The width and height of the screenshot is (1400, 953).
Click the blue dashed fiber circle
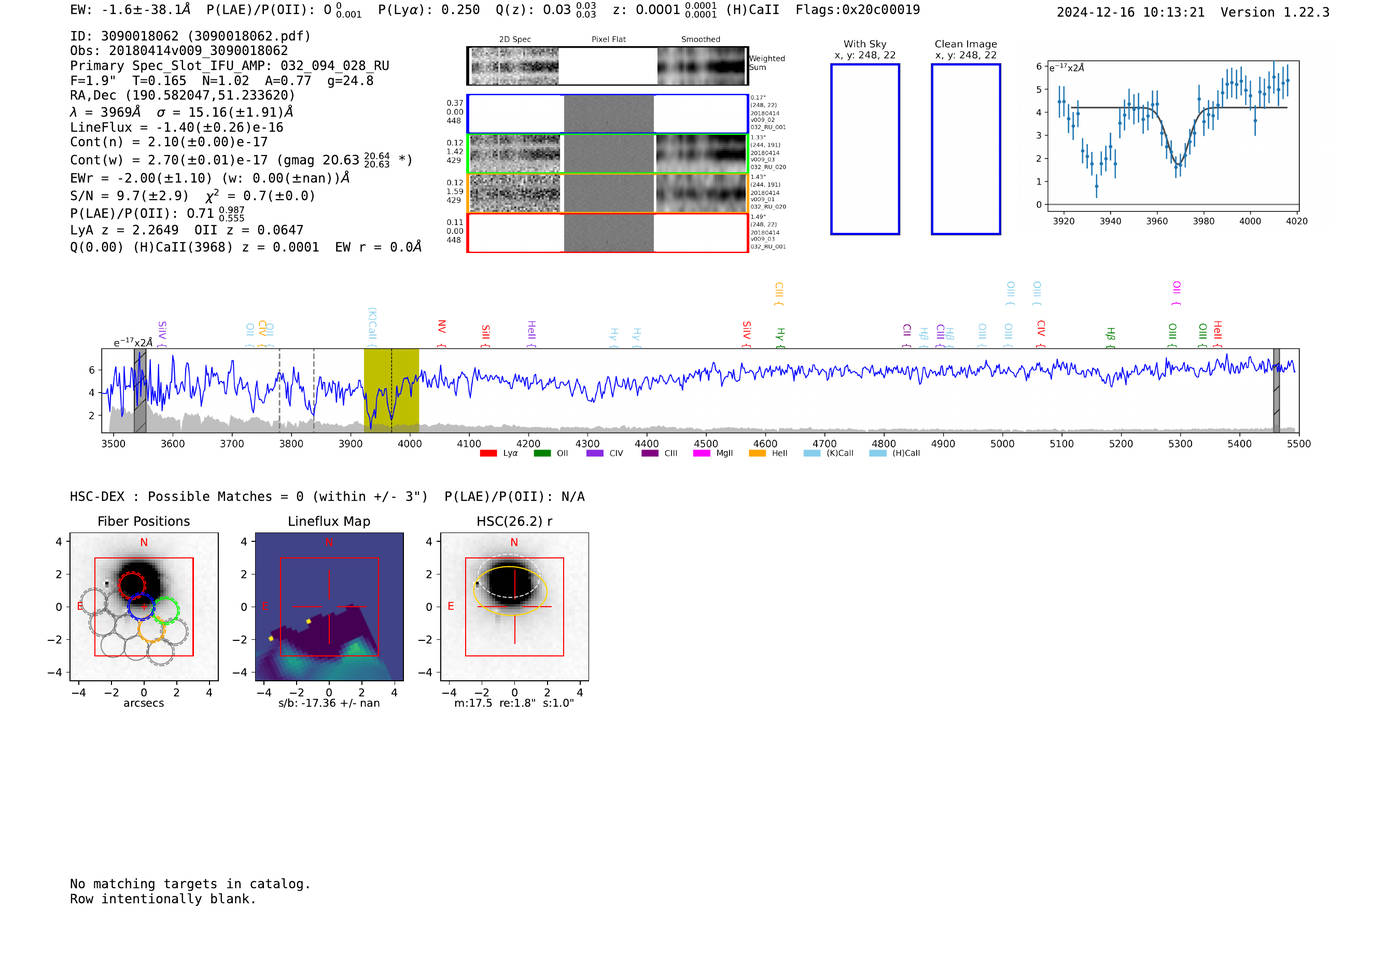[140, 605]
